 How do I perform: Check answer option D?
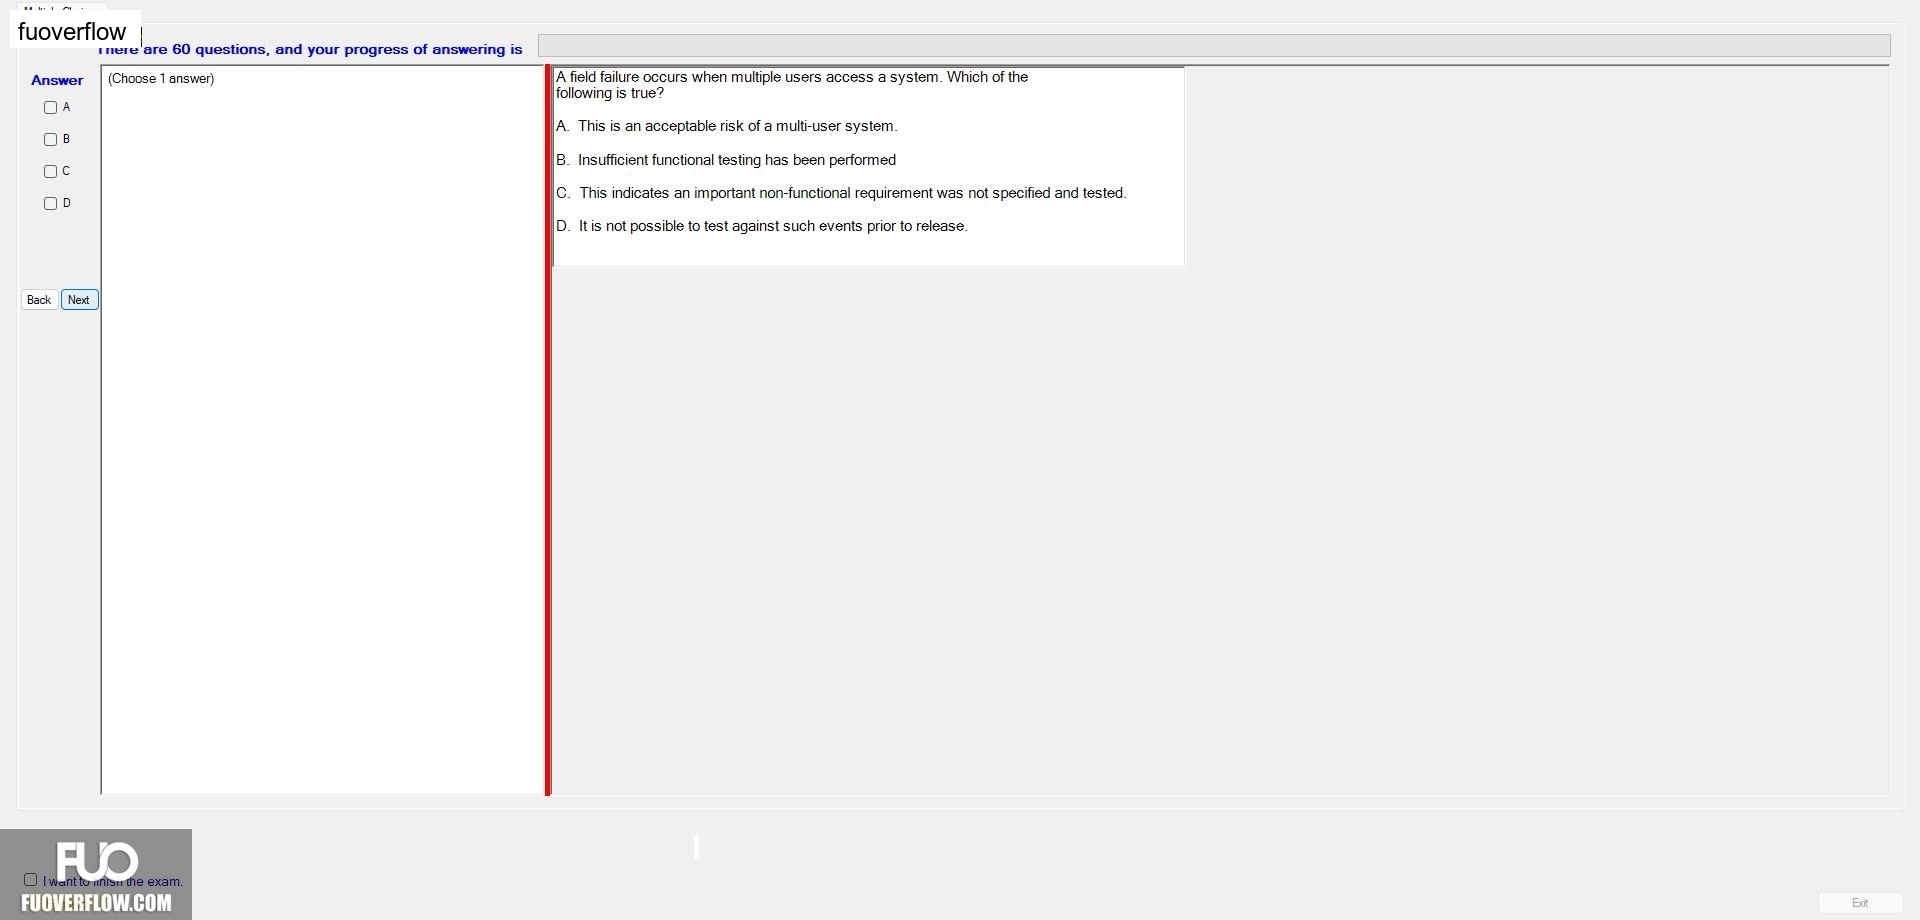[50, 204]
